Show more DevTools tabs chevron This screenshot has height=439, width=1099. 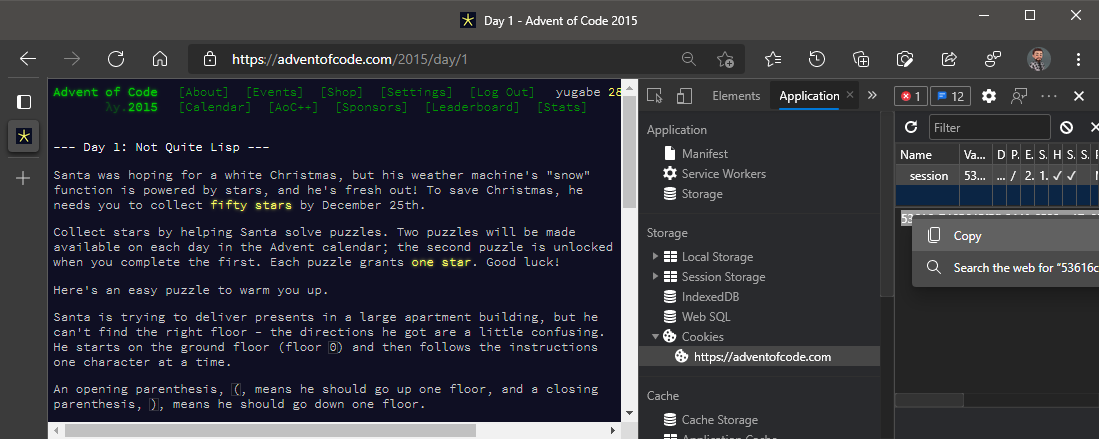[x=872, y=95]
